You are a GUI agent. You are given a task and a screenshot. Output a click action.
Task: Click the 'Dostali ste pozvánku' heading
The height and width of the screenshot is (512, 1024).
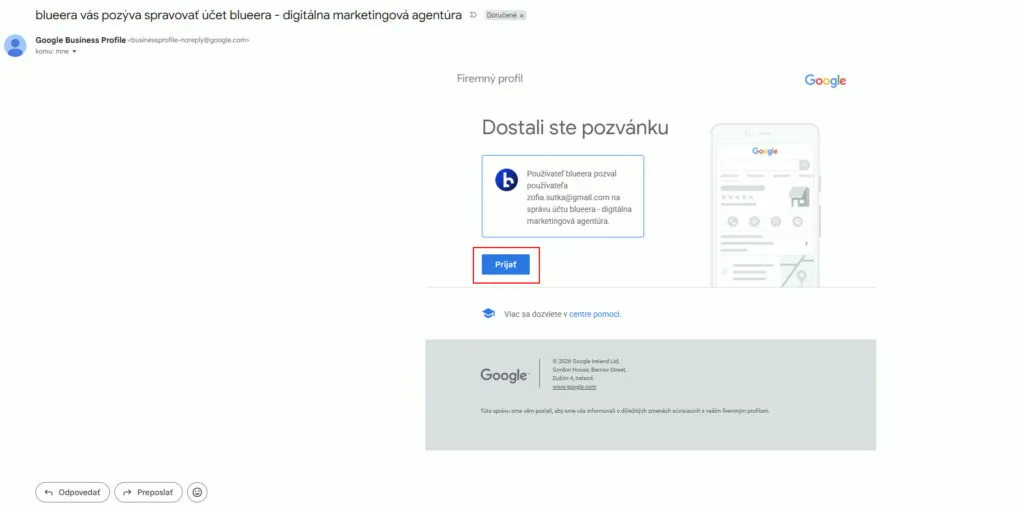coord(575,127)
